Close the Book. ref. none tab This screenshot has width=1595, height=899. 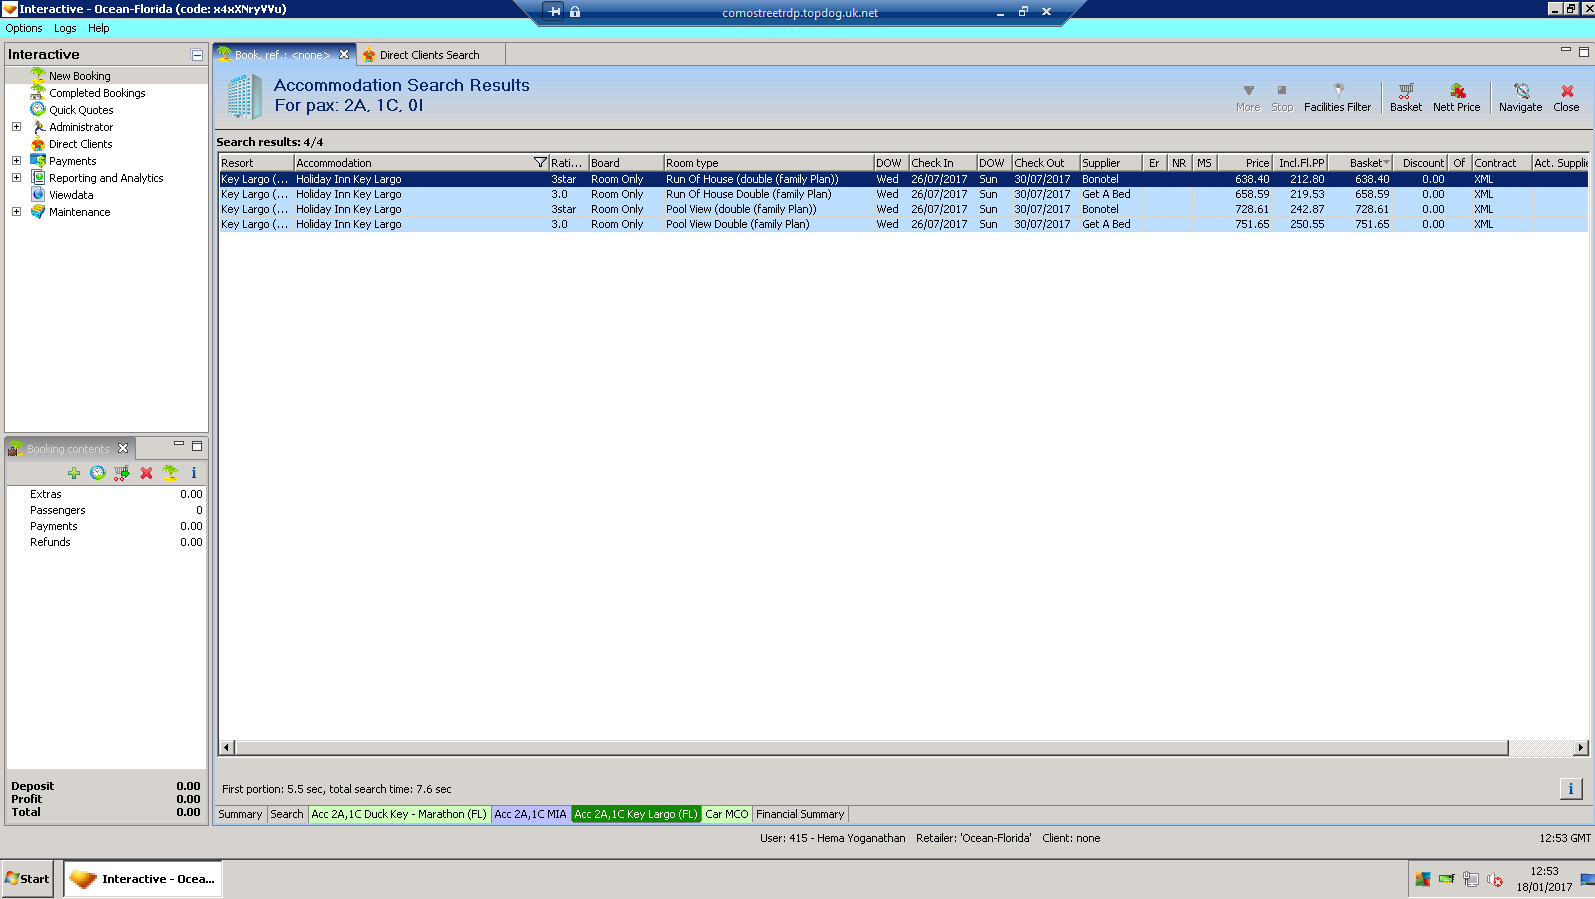click(x=344, y=54)
